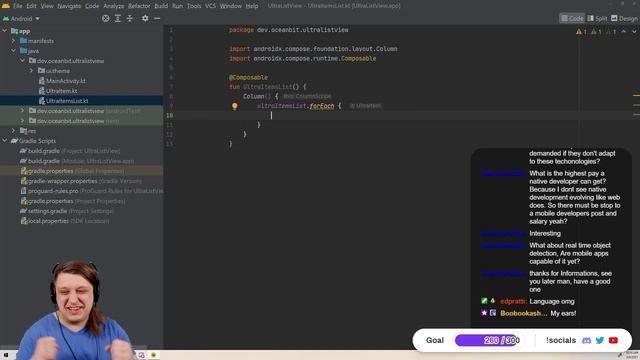
Task: Open the Android project view dropdown
Action: point(22,19)
